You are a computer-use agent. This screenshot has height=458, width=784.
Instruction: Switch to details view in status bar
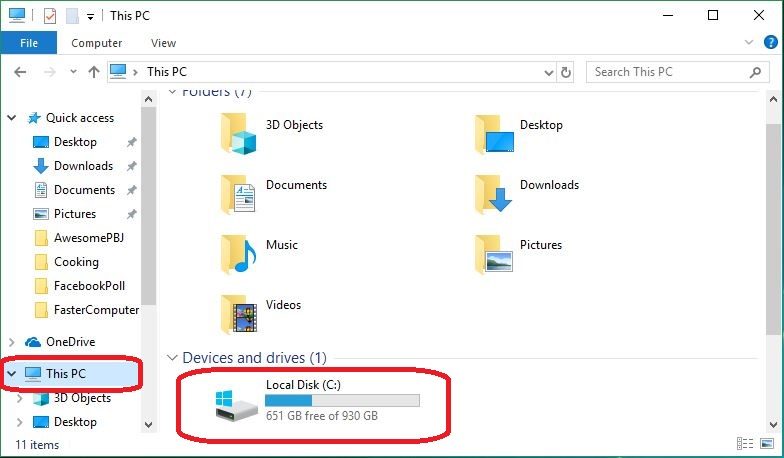coord(744,444)
